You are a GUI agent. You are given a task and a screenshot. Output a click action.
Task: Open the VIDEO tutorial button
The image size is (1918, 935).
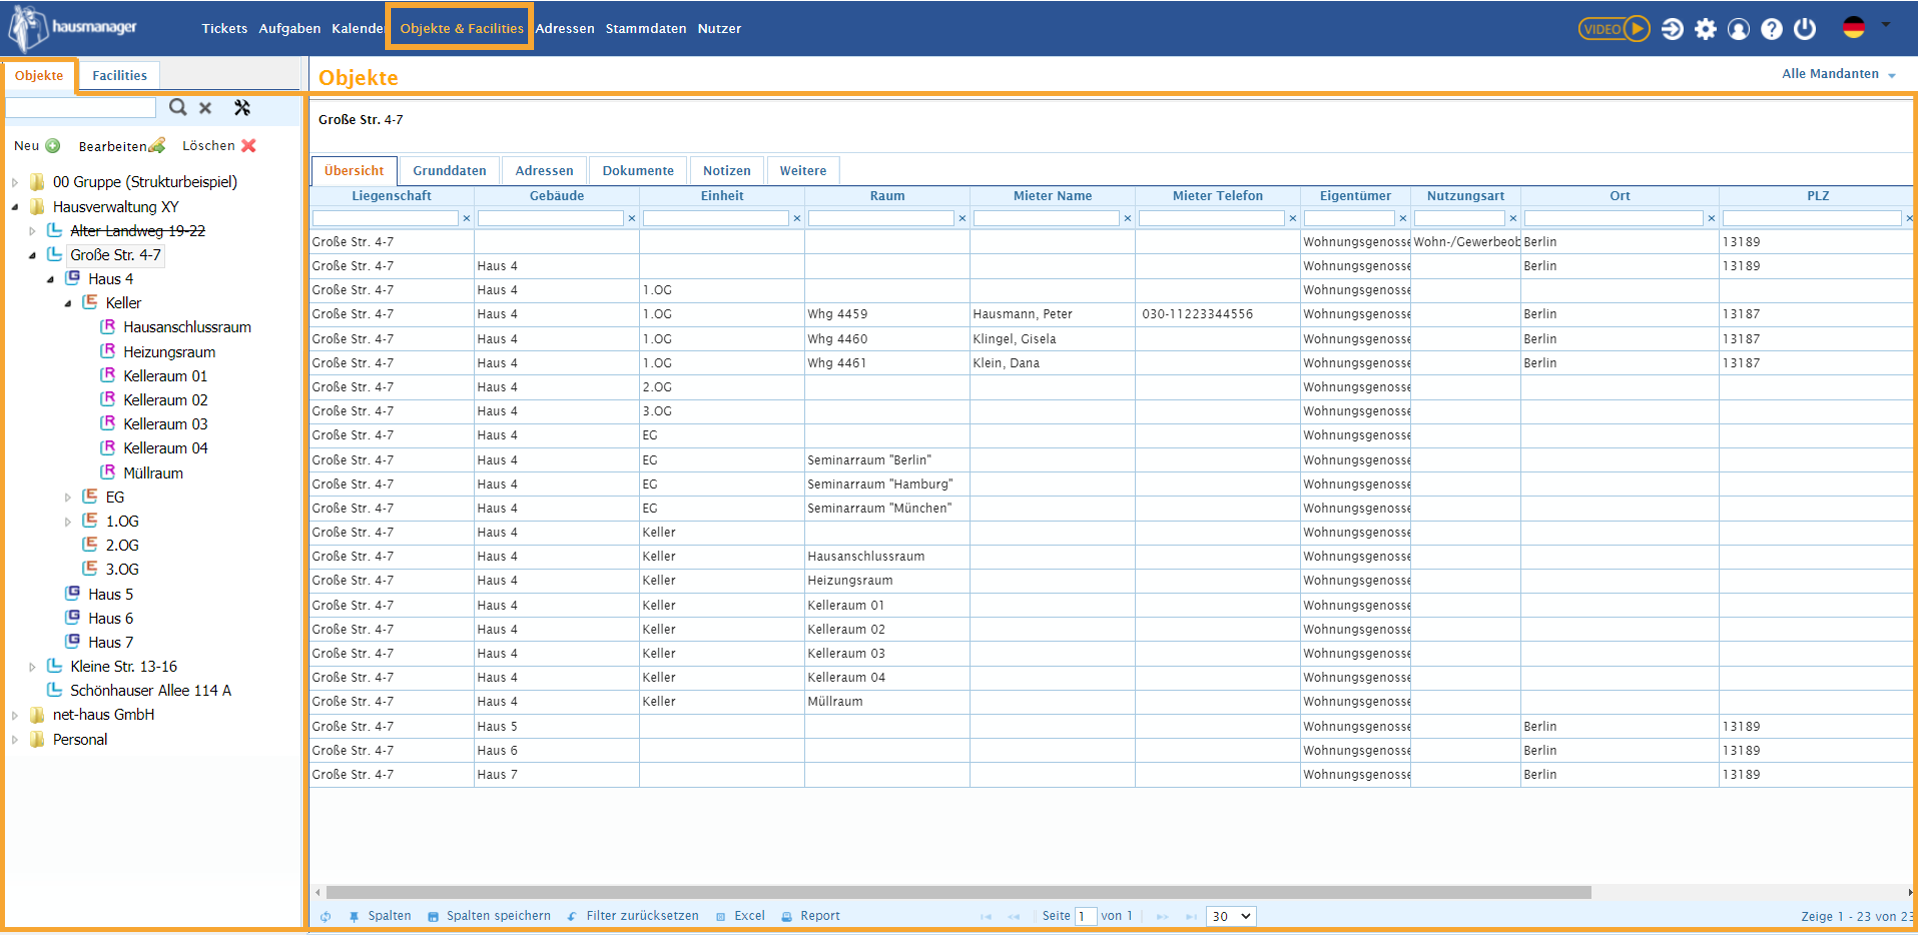[1613, 29]
